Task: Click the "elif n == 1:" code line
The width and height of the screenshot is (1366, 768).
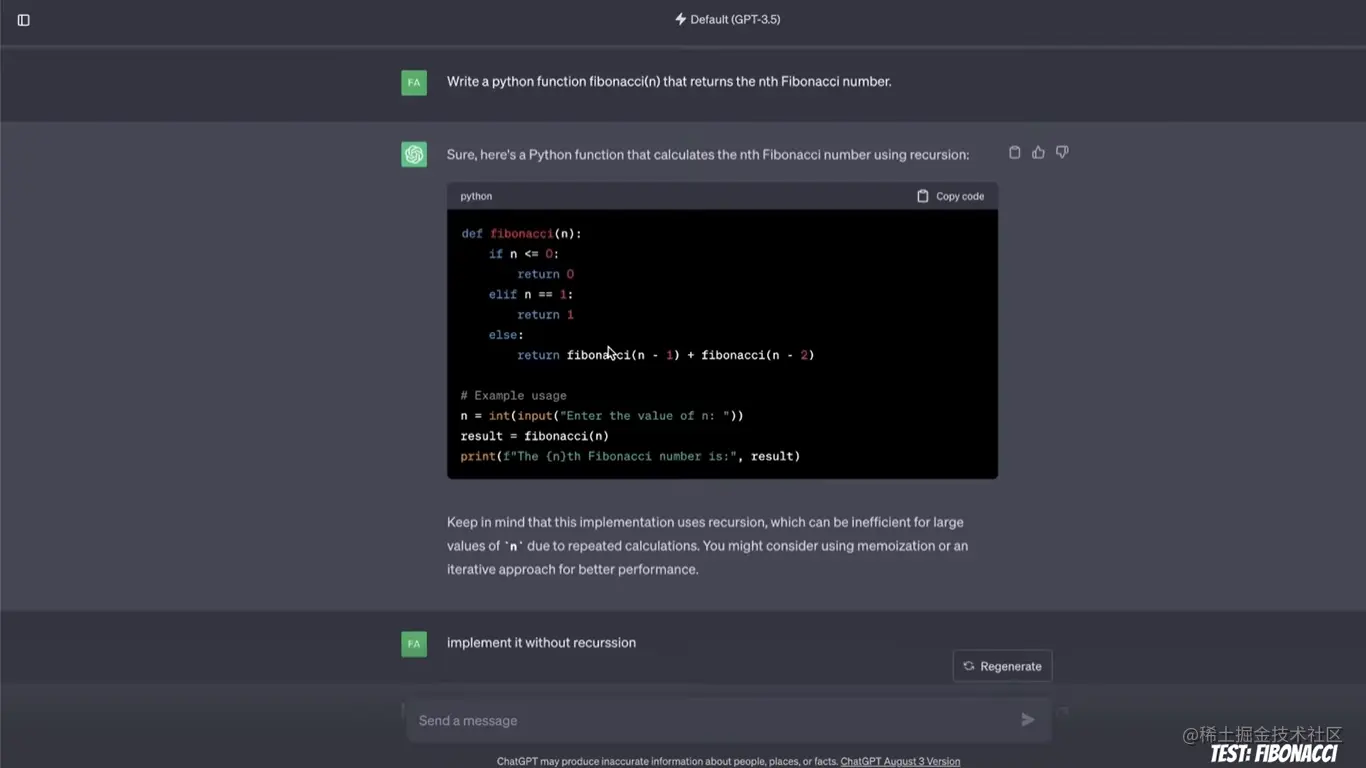Action: pyautogui.click(x=531, y=294)
